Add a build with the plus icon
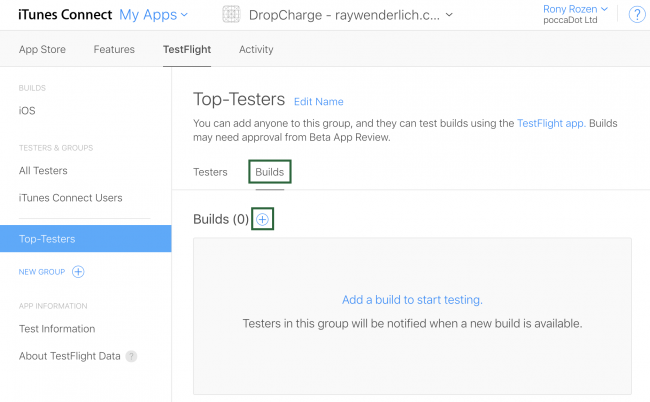650x402 pixels. 262,219
